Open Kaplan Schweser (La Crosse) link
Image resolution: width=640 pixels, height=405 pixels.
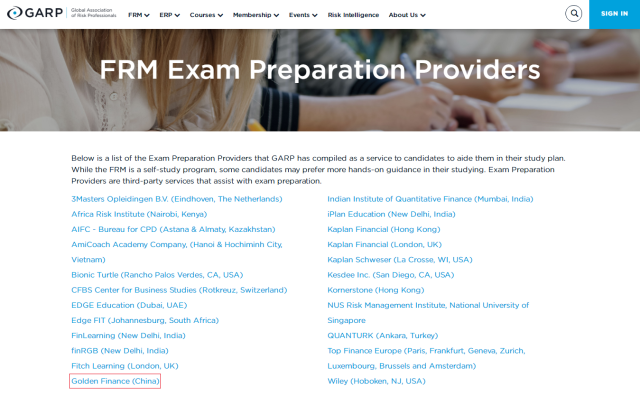(400, 260)
